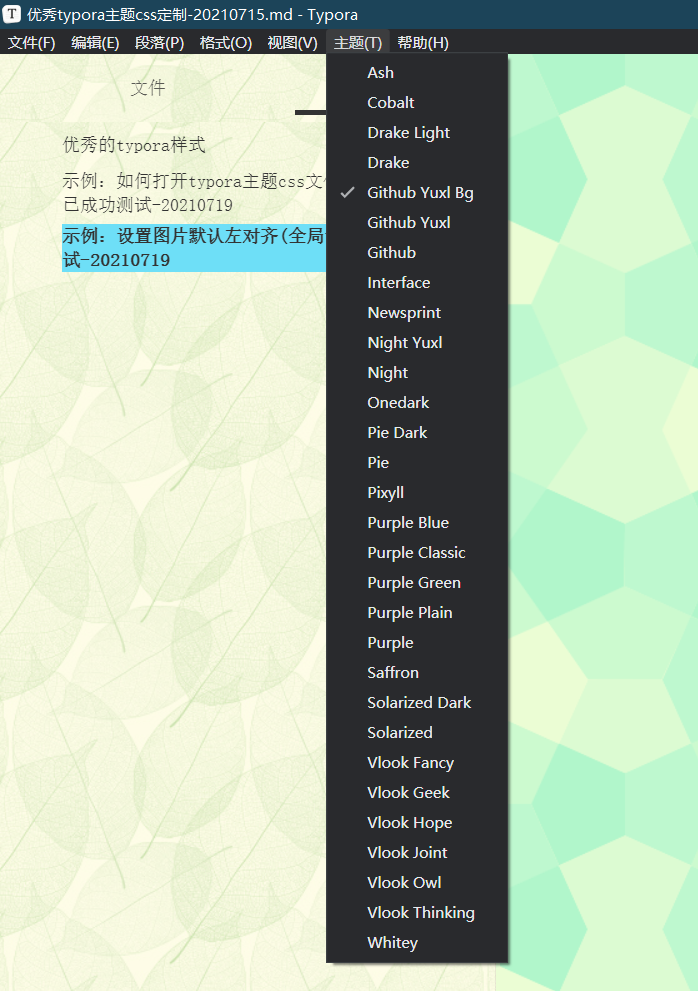
Task: Open the 段落(P) menu
Action: [x=160, y=42]
